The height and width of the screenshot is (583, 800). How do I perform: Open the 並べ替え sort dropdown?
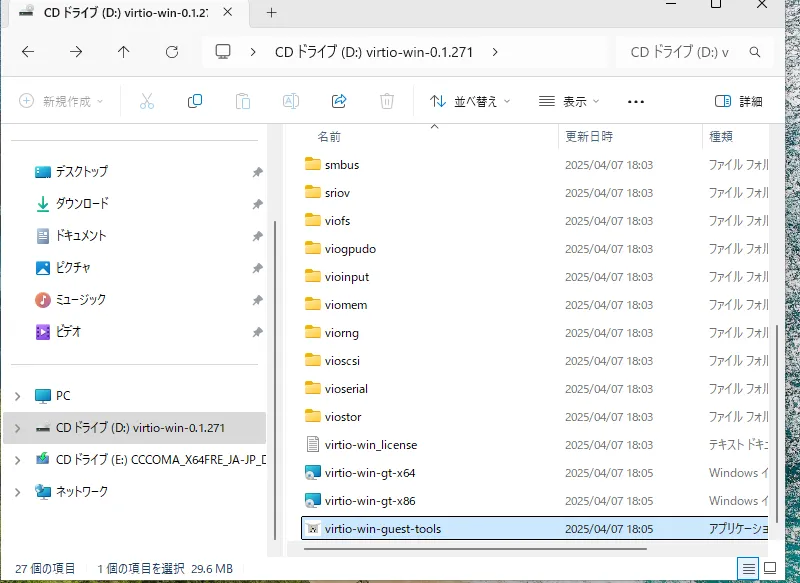pyautogui.click(x=469, y=101)
